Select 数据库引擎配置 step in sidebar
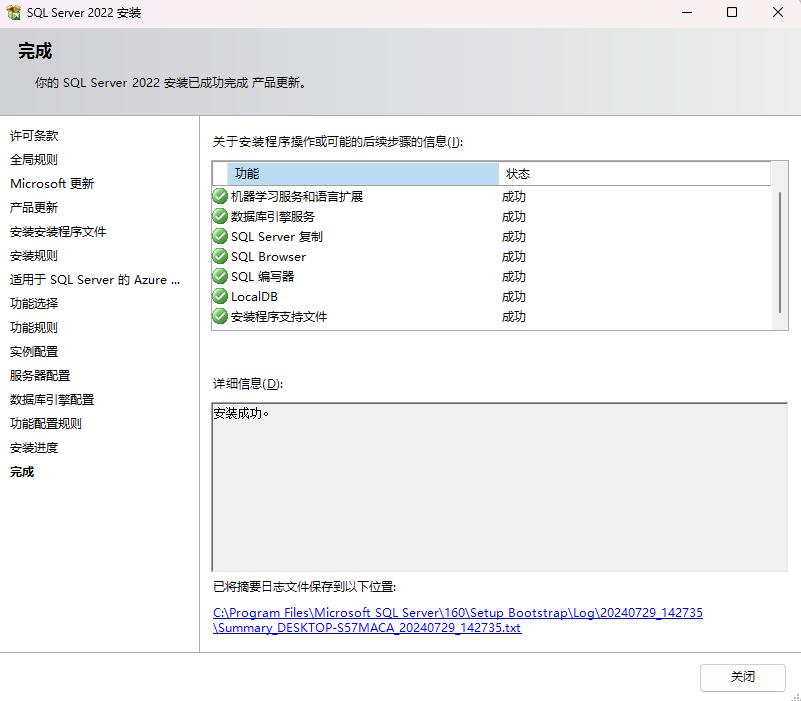Image resolution: width=801 pixels, height=701 pixels. coord(52,399)
